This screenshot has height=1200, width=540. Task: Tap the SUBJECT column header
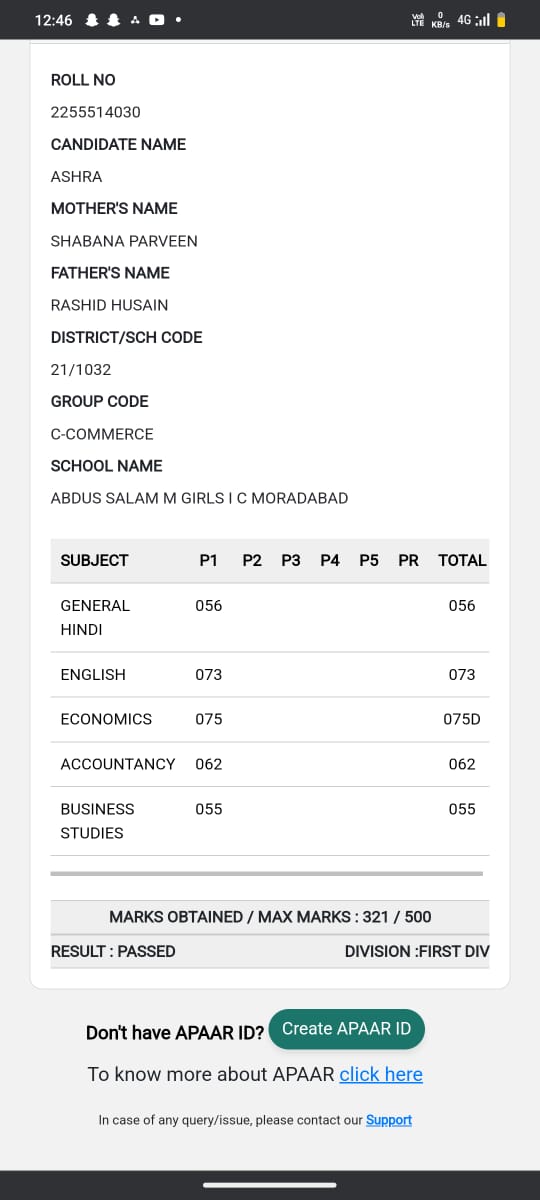click(x=94, y=560)
